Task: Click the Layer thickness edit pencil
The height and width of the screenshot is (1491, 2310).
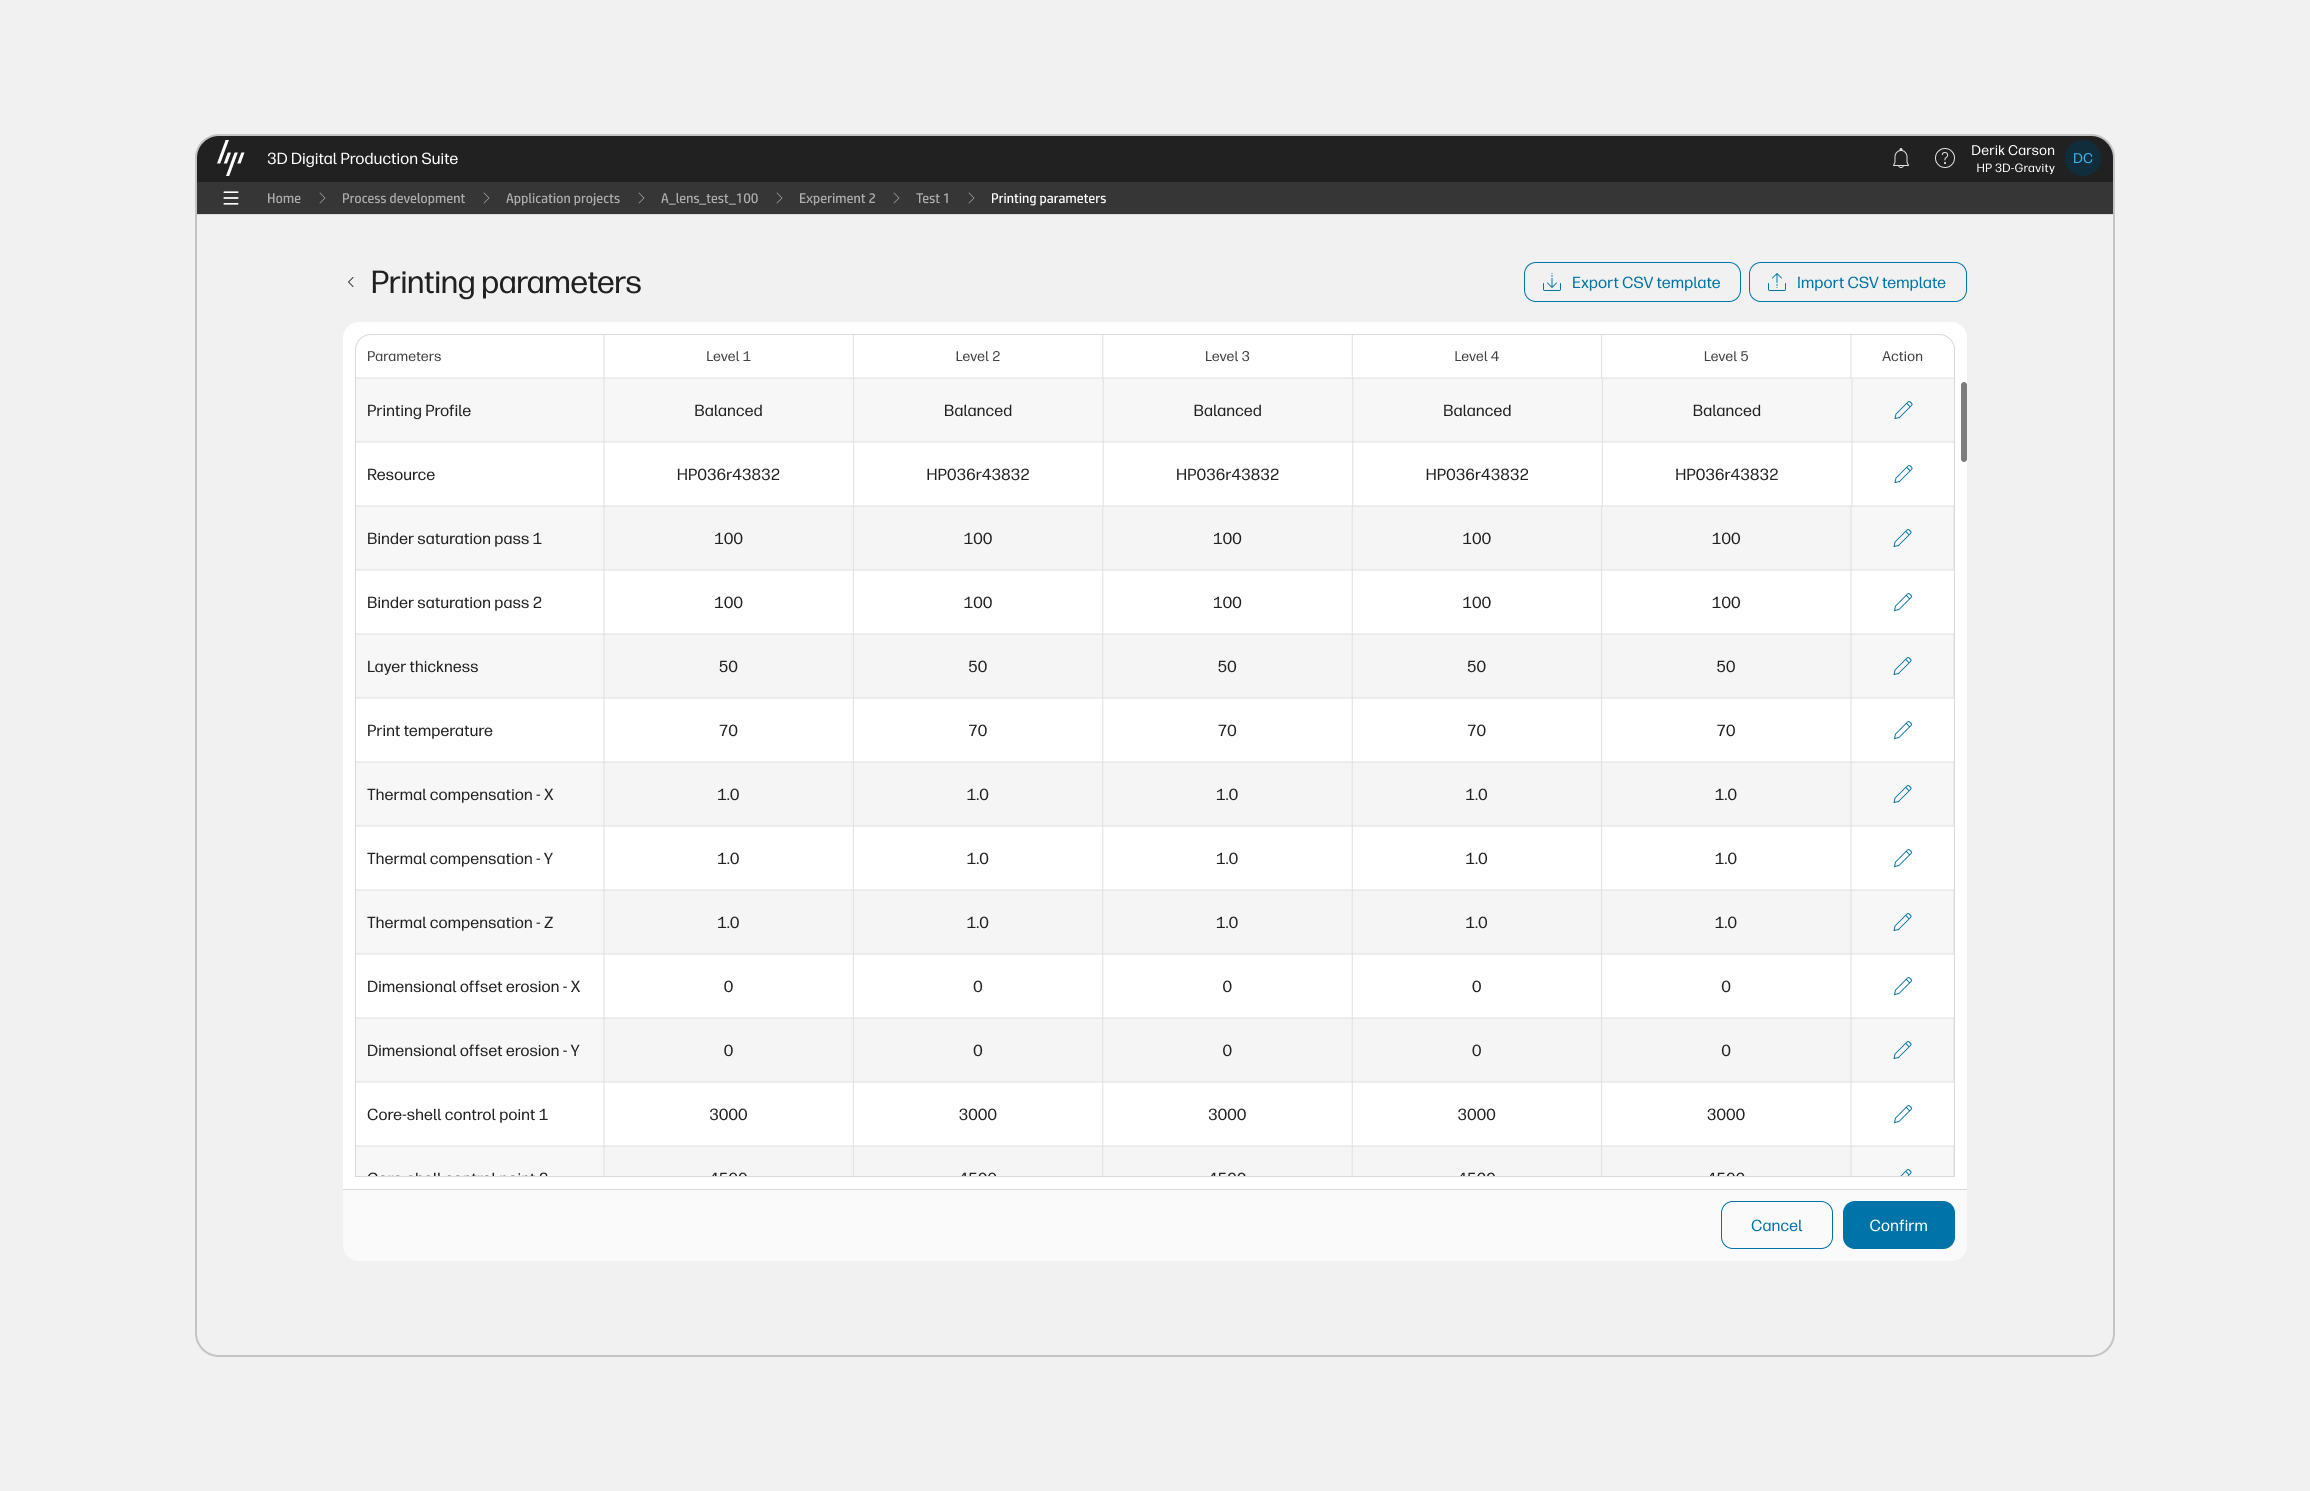Action: 1902,666
